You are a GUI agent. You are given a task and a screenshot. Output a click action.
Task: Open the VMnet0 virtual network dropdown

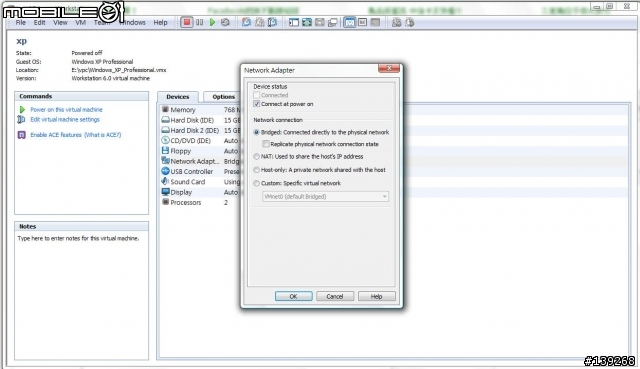pos(325,196)
